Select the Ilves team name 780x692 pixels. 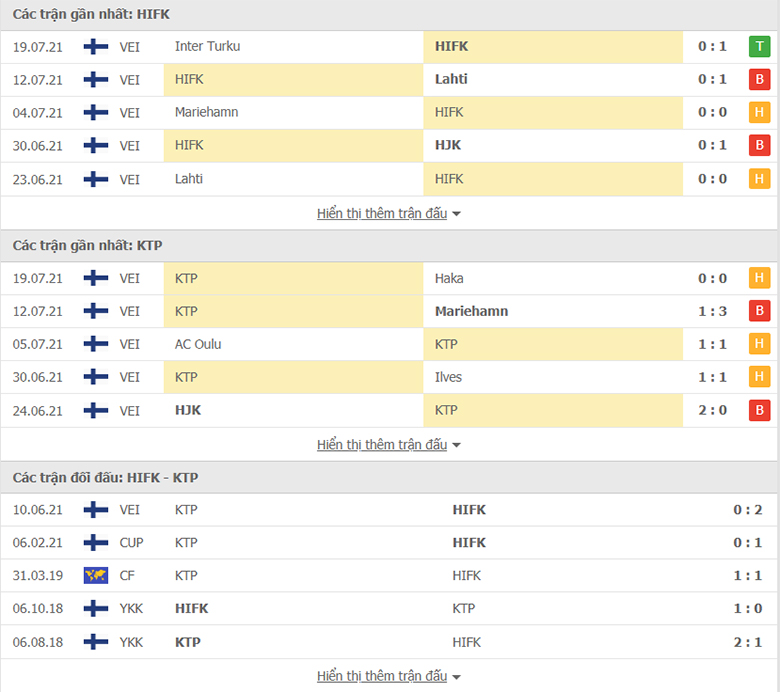449,378
